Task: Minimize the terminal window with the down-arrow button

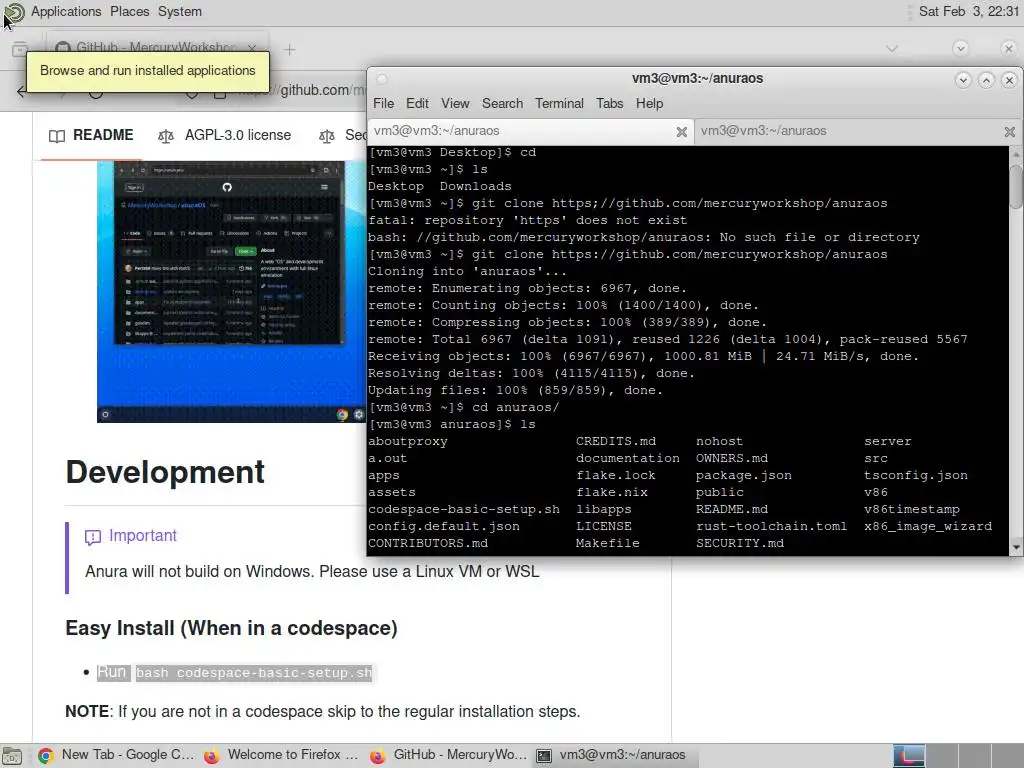Action: pos(963,80)
